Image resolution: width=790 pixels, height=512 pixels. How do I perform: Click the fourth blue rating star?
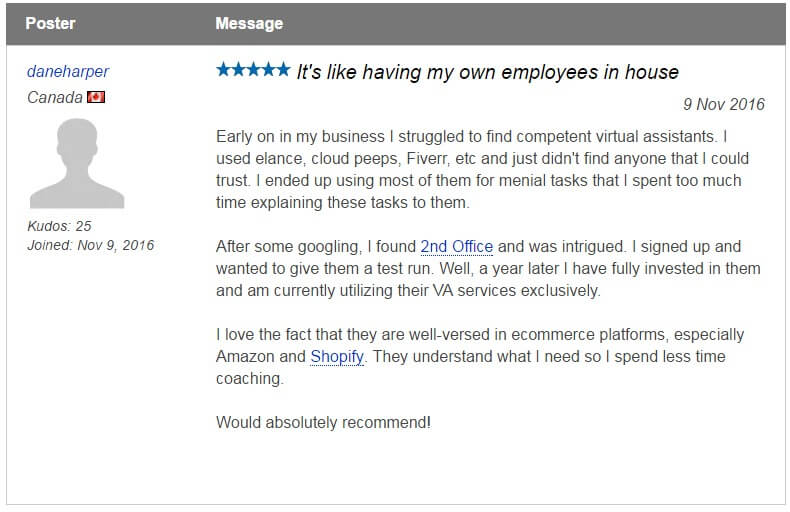(x=269, y=70)
